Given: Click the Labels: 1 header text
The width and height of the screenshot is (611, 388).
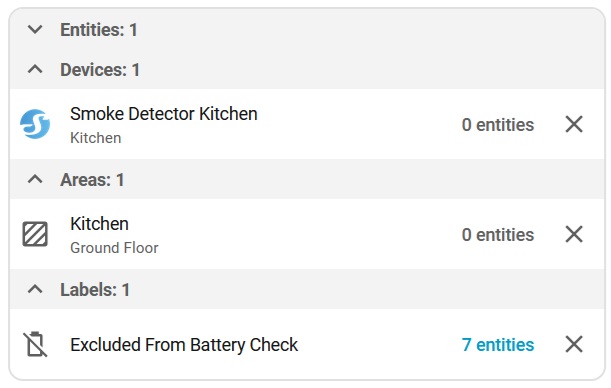Looking at the screenshot, I should (x=95, y=290).
